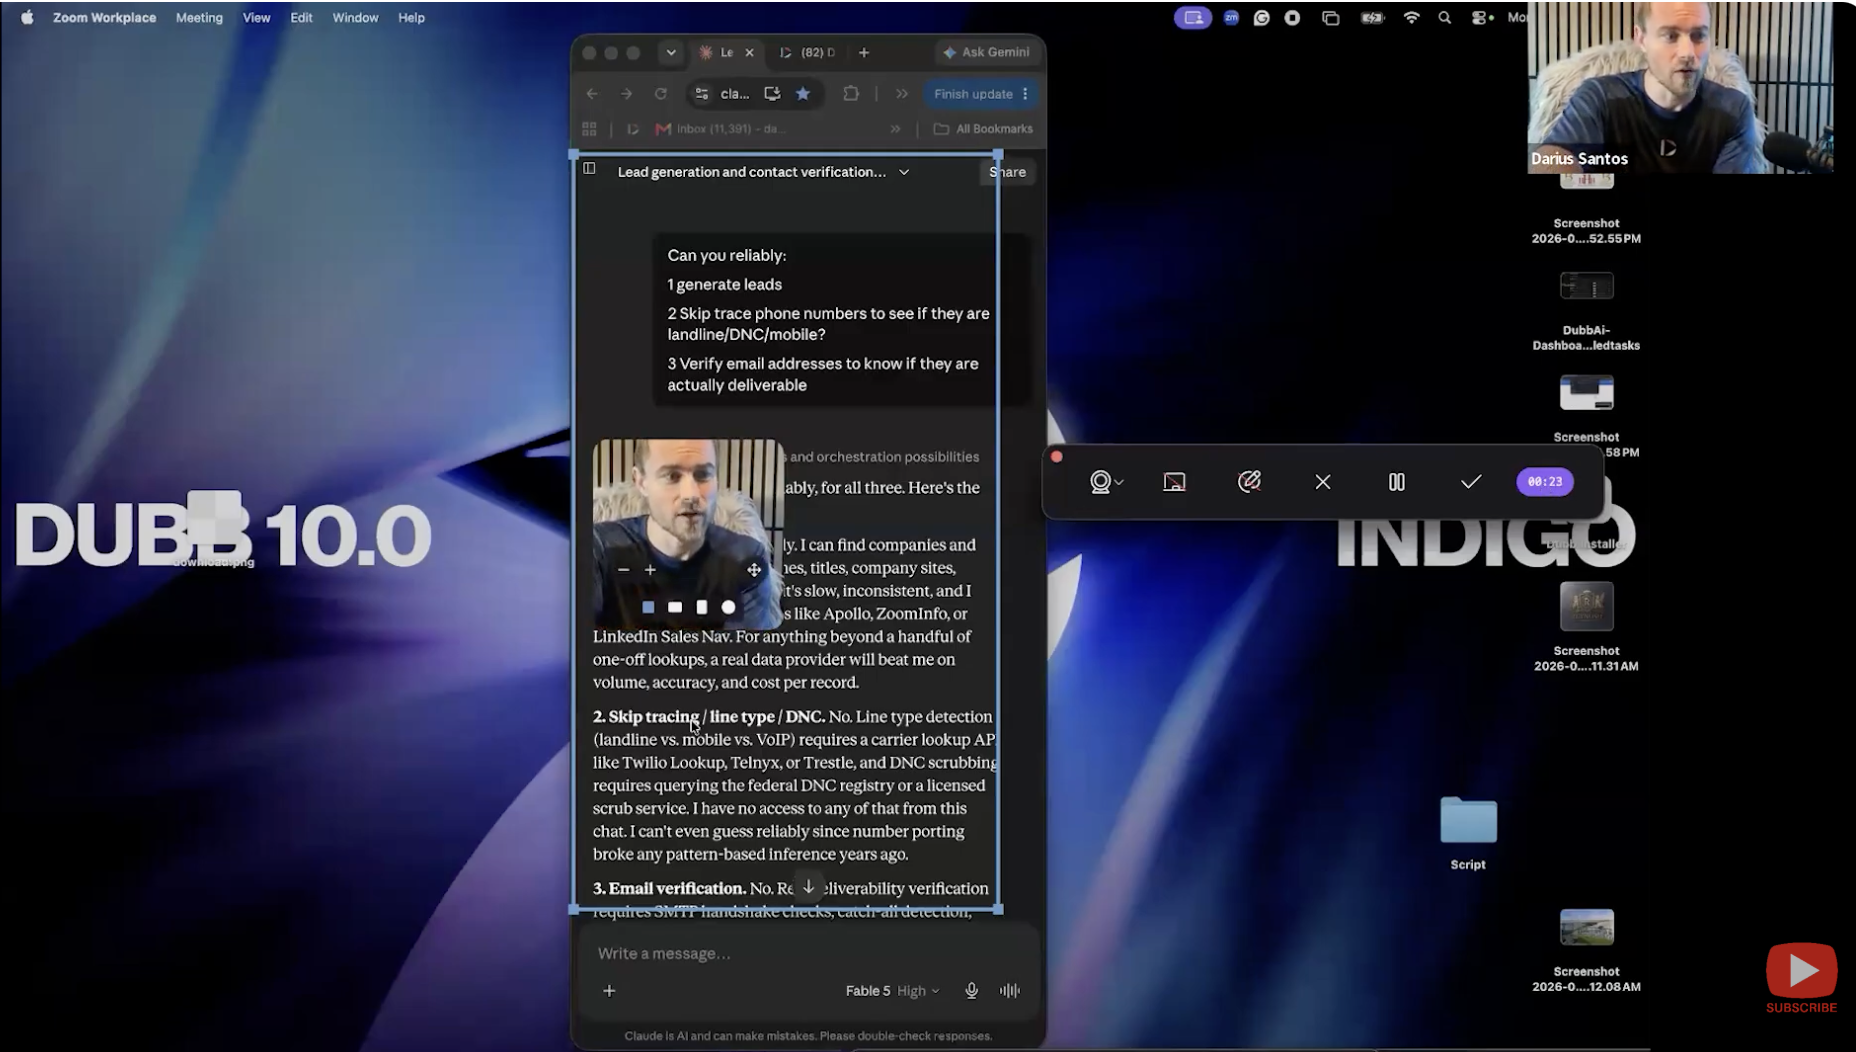This screenshot has width=1856, height=1052.
Task: Open the Gmail Inbox bookmark
Action: point(720,129)
